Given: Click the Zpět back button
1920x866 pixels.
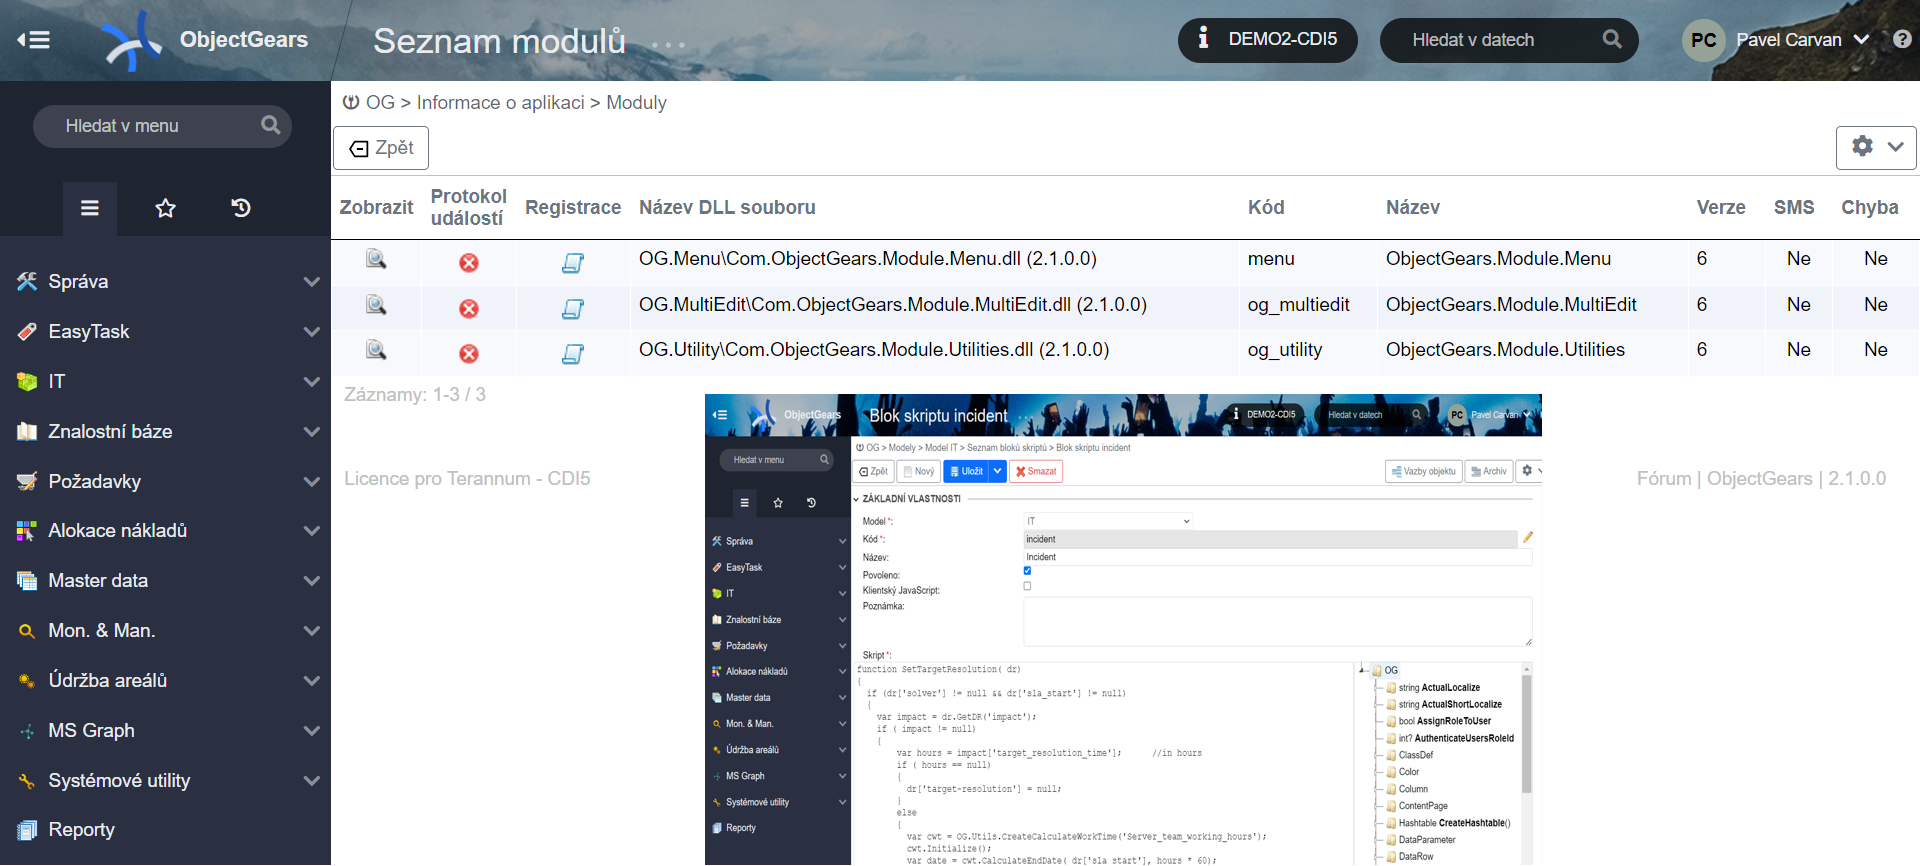Looking at the screenshot, I should click(381, 148).
